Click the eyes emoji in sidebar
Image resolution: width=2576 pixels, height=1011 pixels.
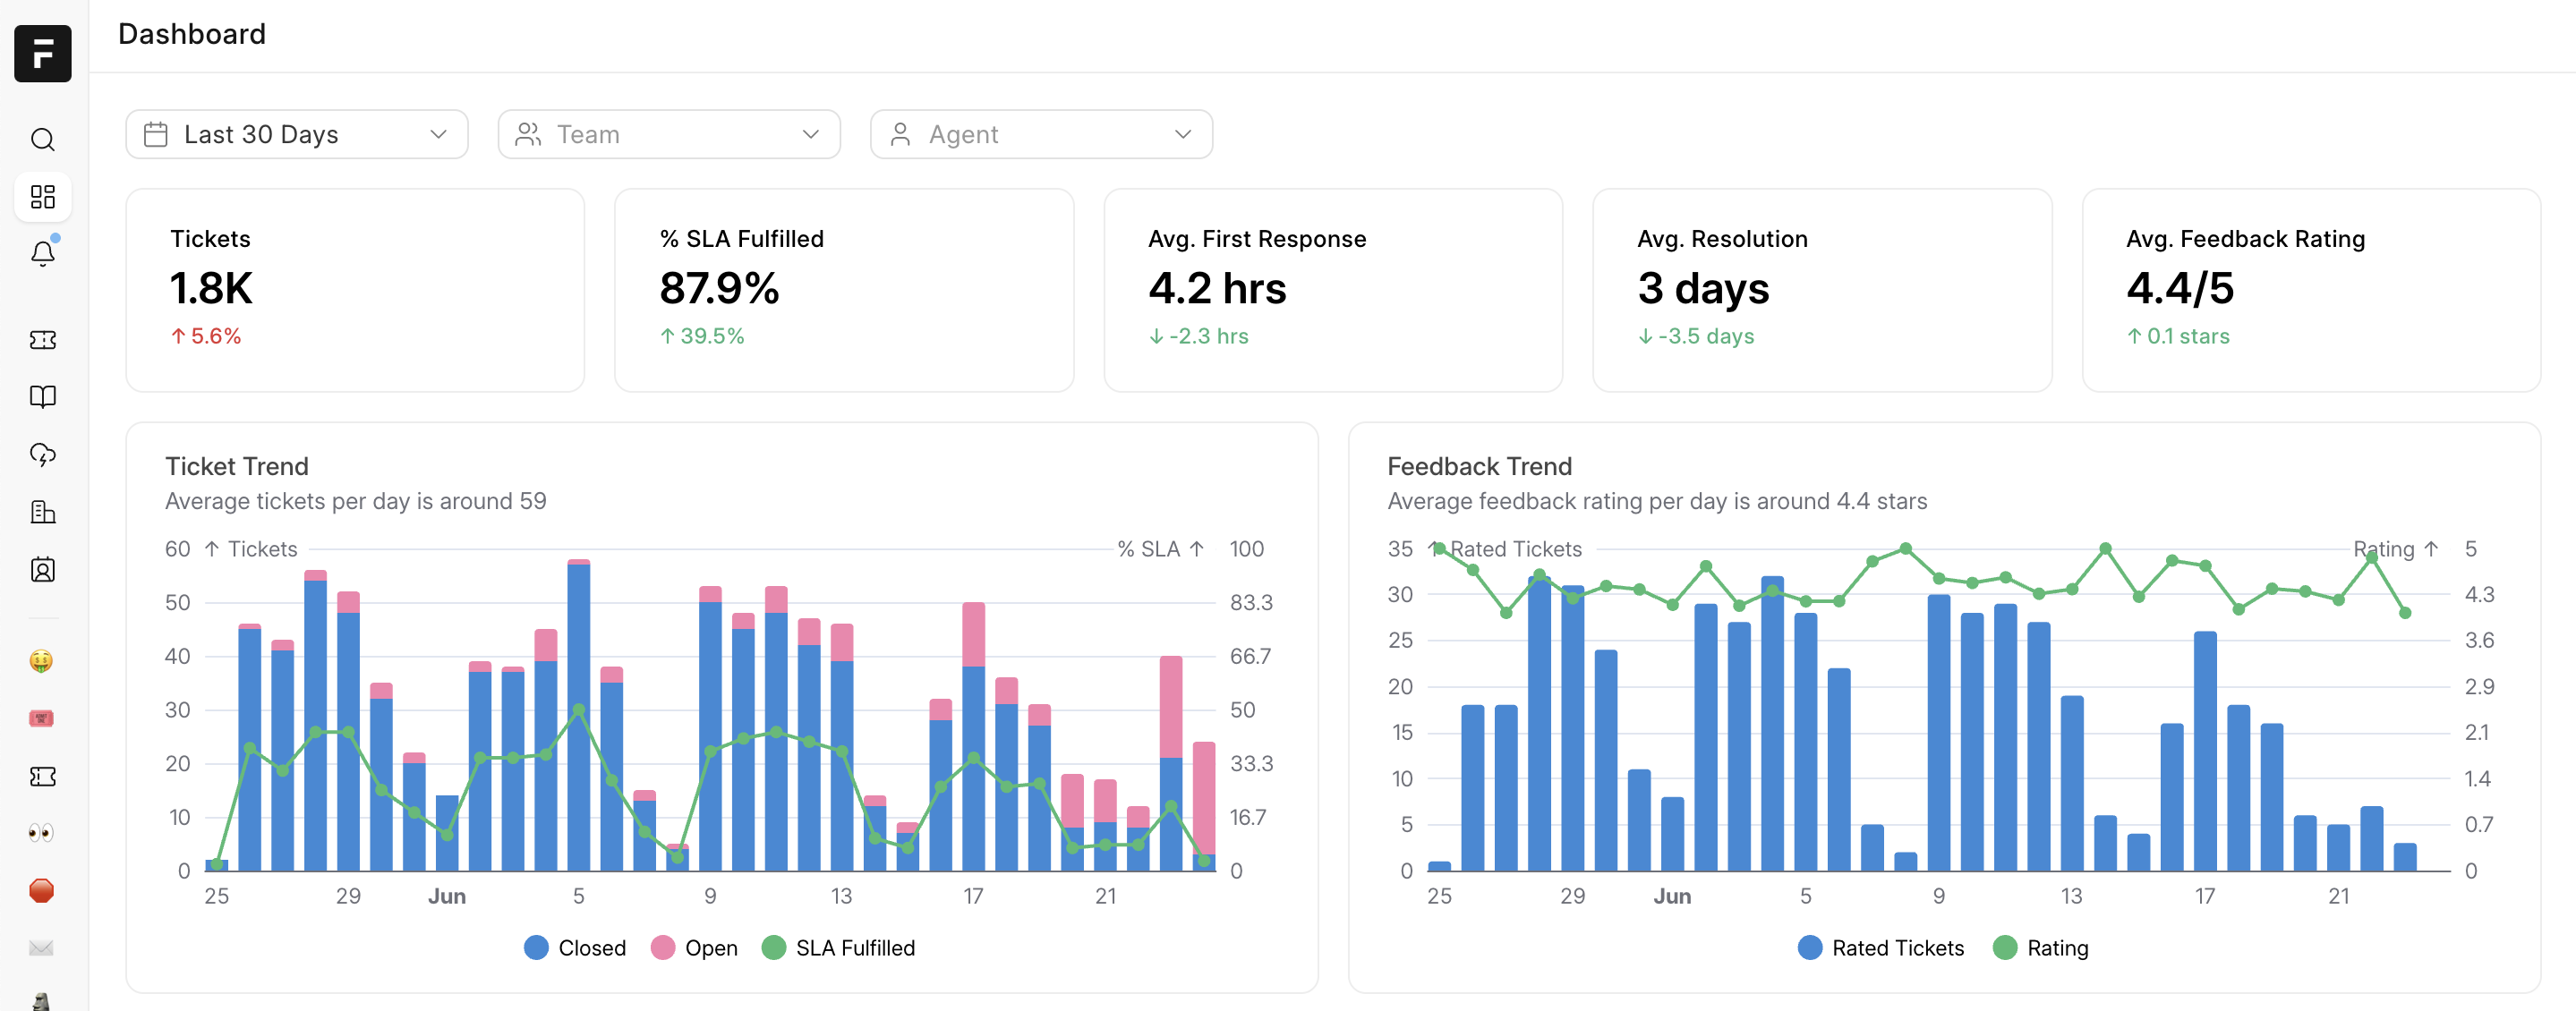coord(42,832)
